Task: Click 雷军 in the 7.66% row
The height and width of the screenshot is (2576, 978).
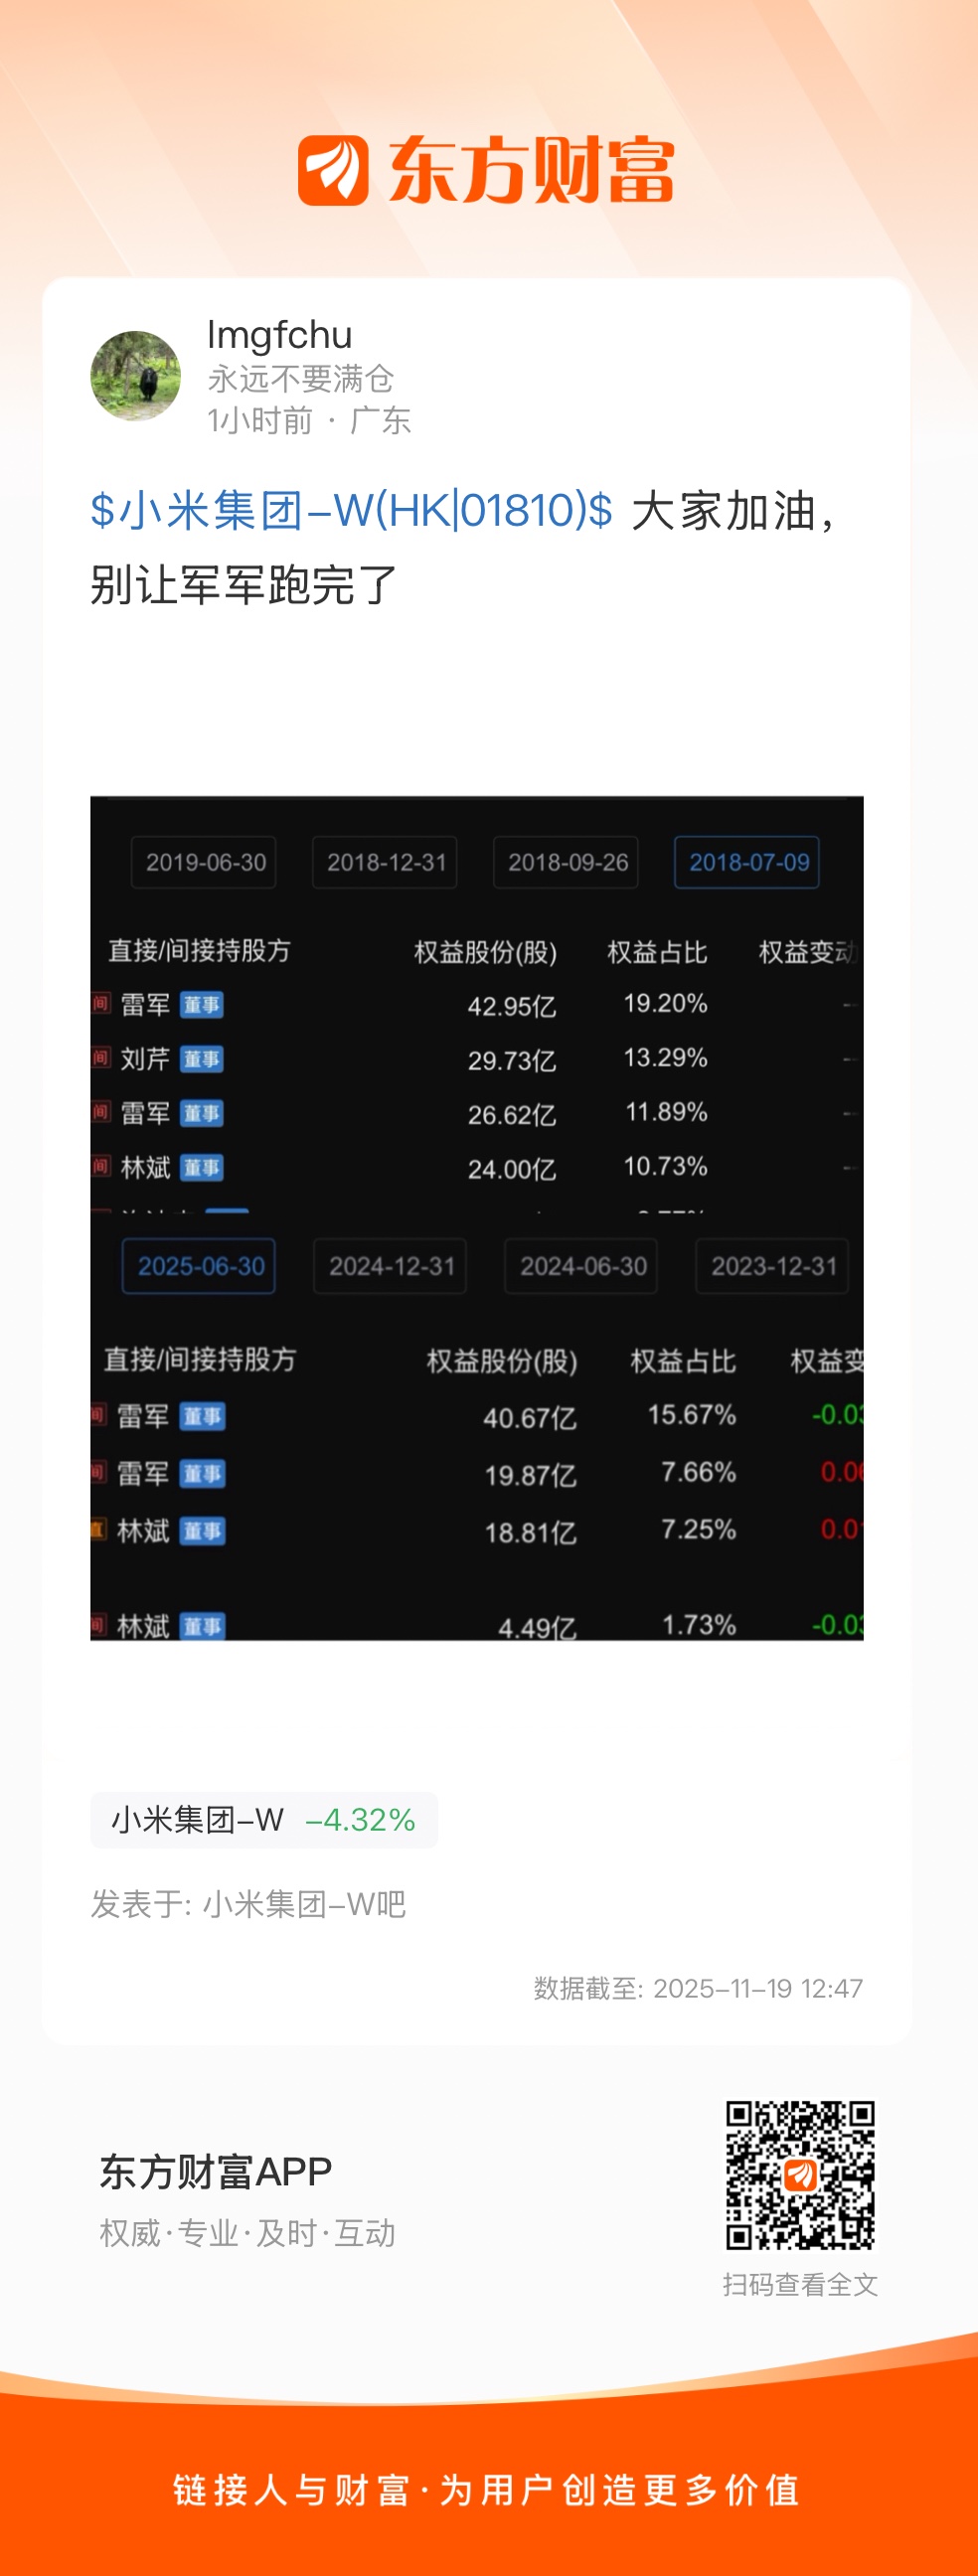Action: pos(143,1473)
